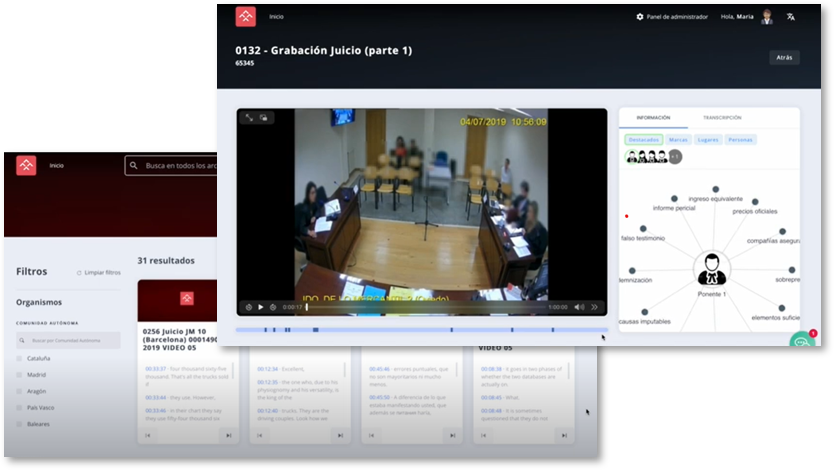Skip forward with icon right of play
The width and height of the screenshot is (834, 470).
coord(273,307)
